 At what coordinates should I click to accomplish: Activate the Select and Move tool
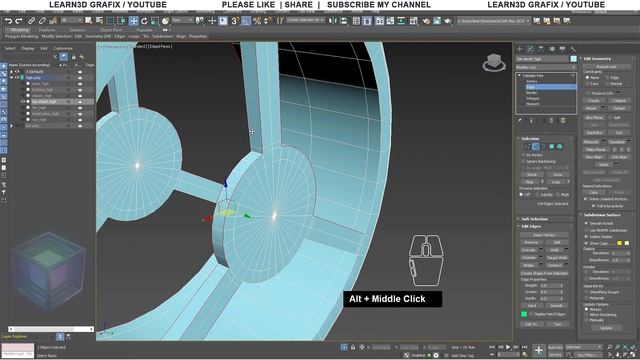(x=133, y=20)
